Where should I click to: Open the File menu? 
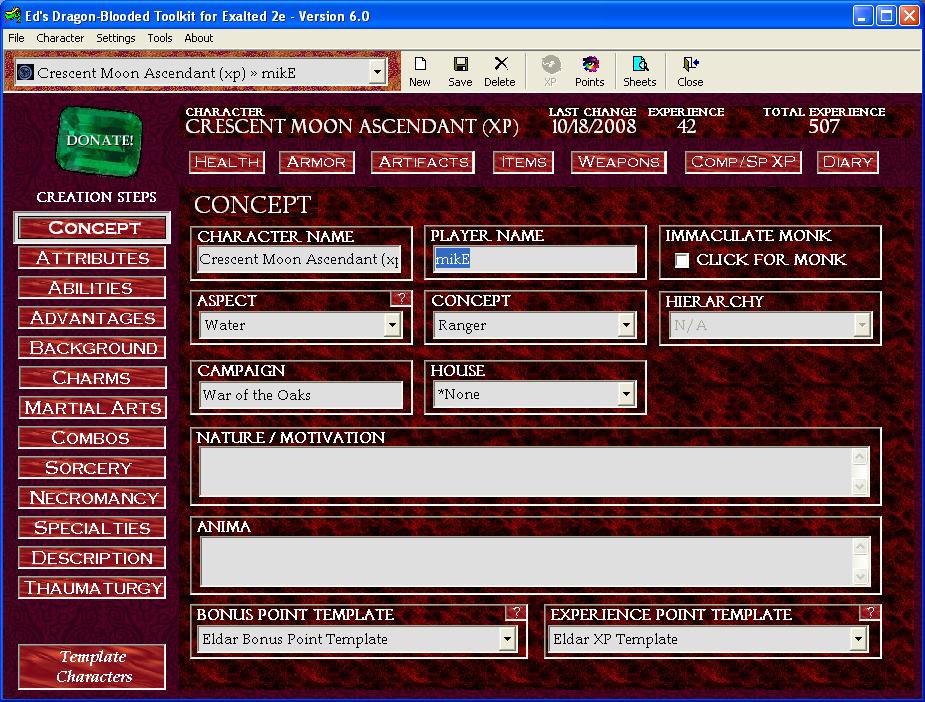point(16,38)
